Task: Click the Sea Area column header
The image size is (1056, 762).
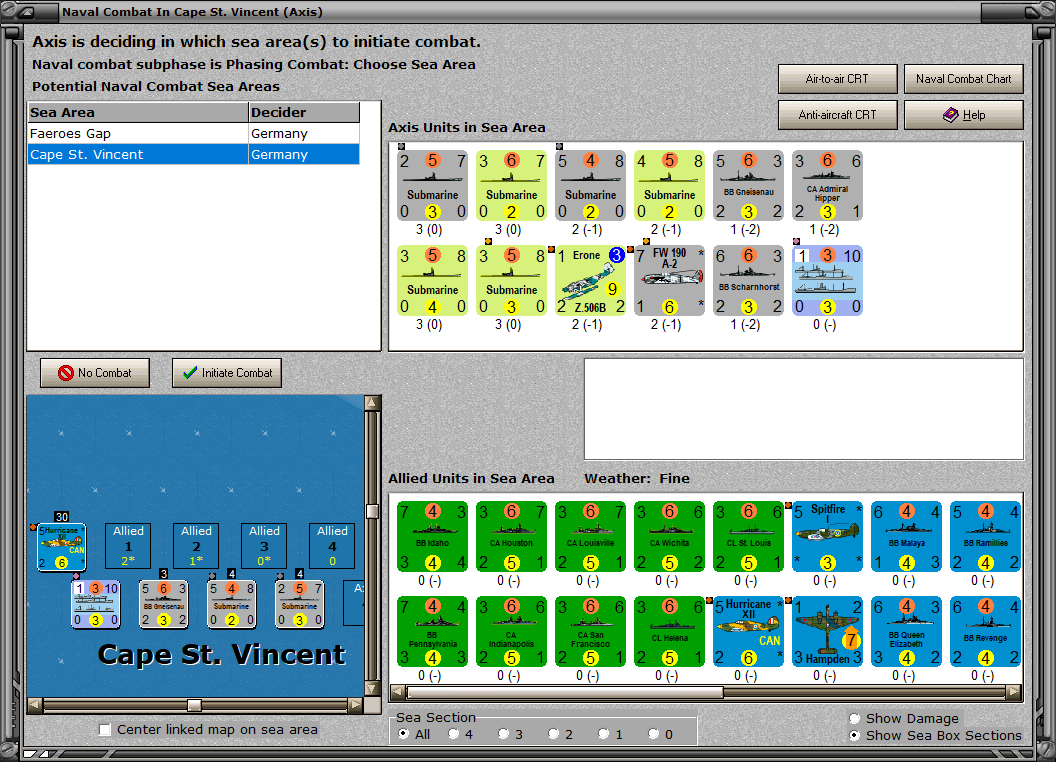Action: tap(138, 113)
